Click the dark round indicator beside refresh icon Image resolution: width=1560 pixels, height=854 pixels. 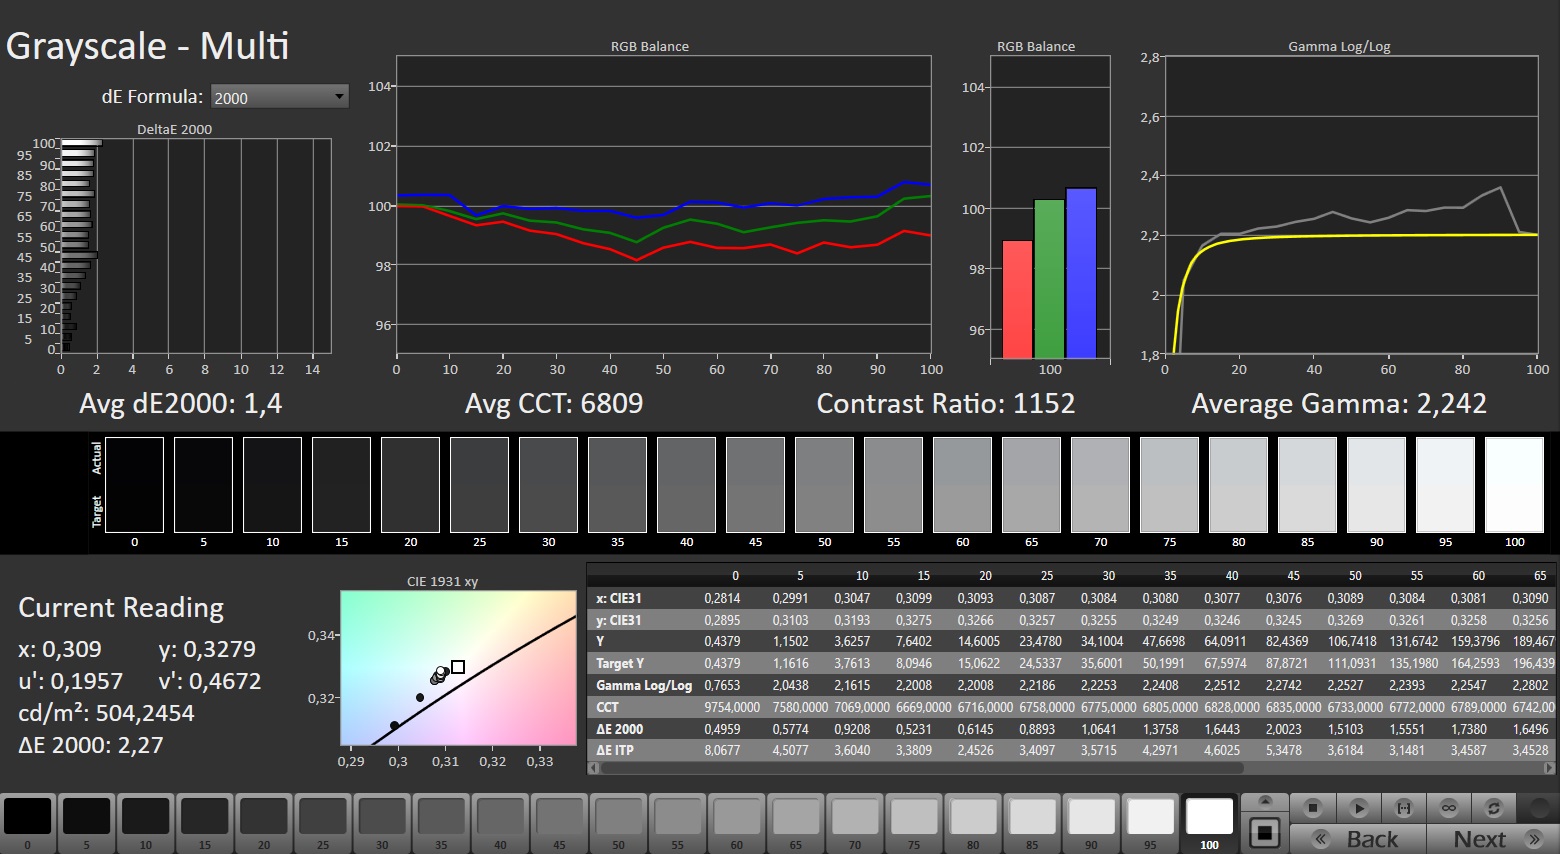pyautogui.click(x=1539, y=807)
